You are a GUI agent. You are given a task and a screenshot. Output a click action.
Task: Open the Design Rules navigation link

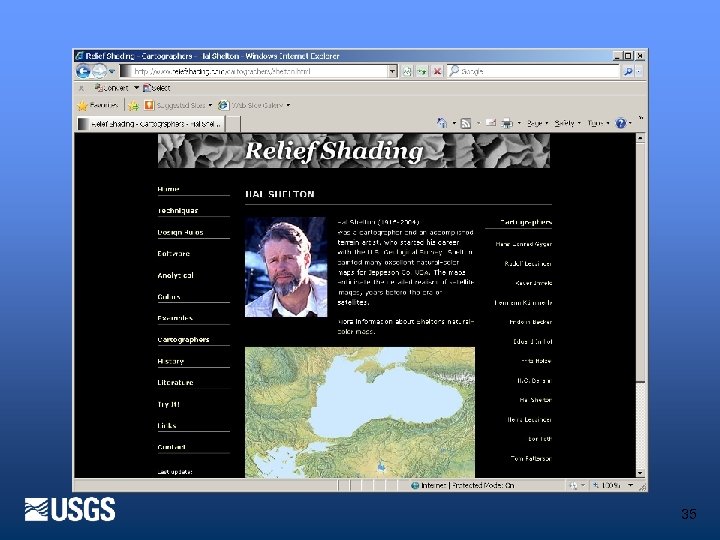180,232
